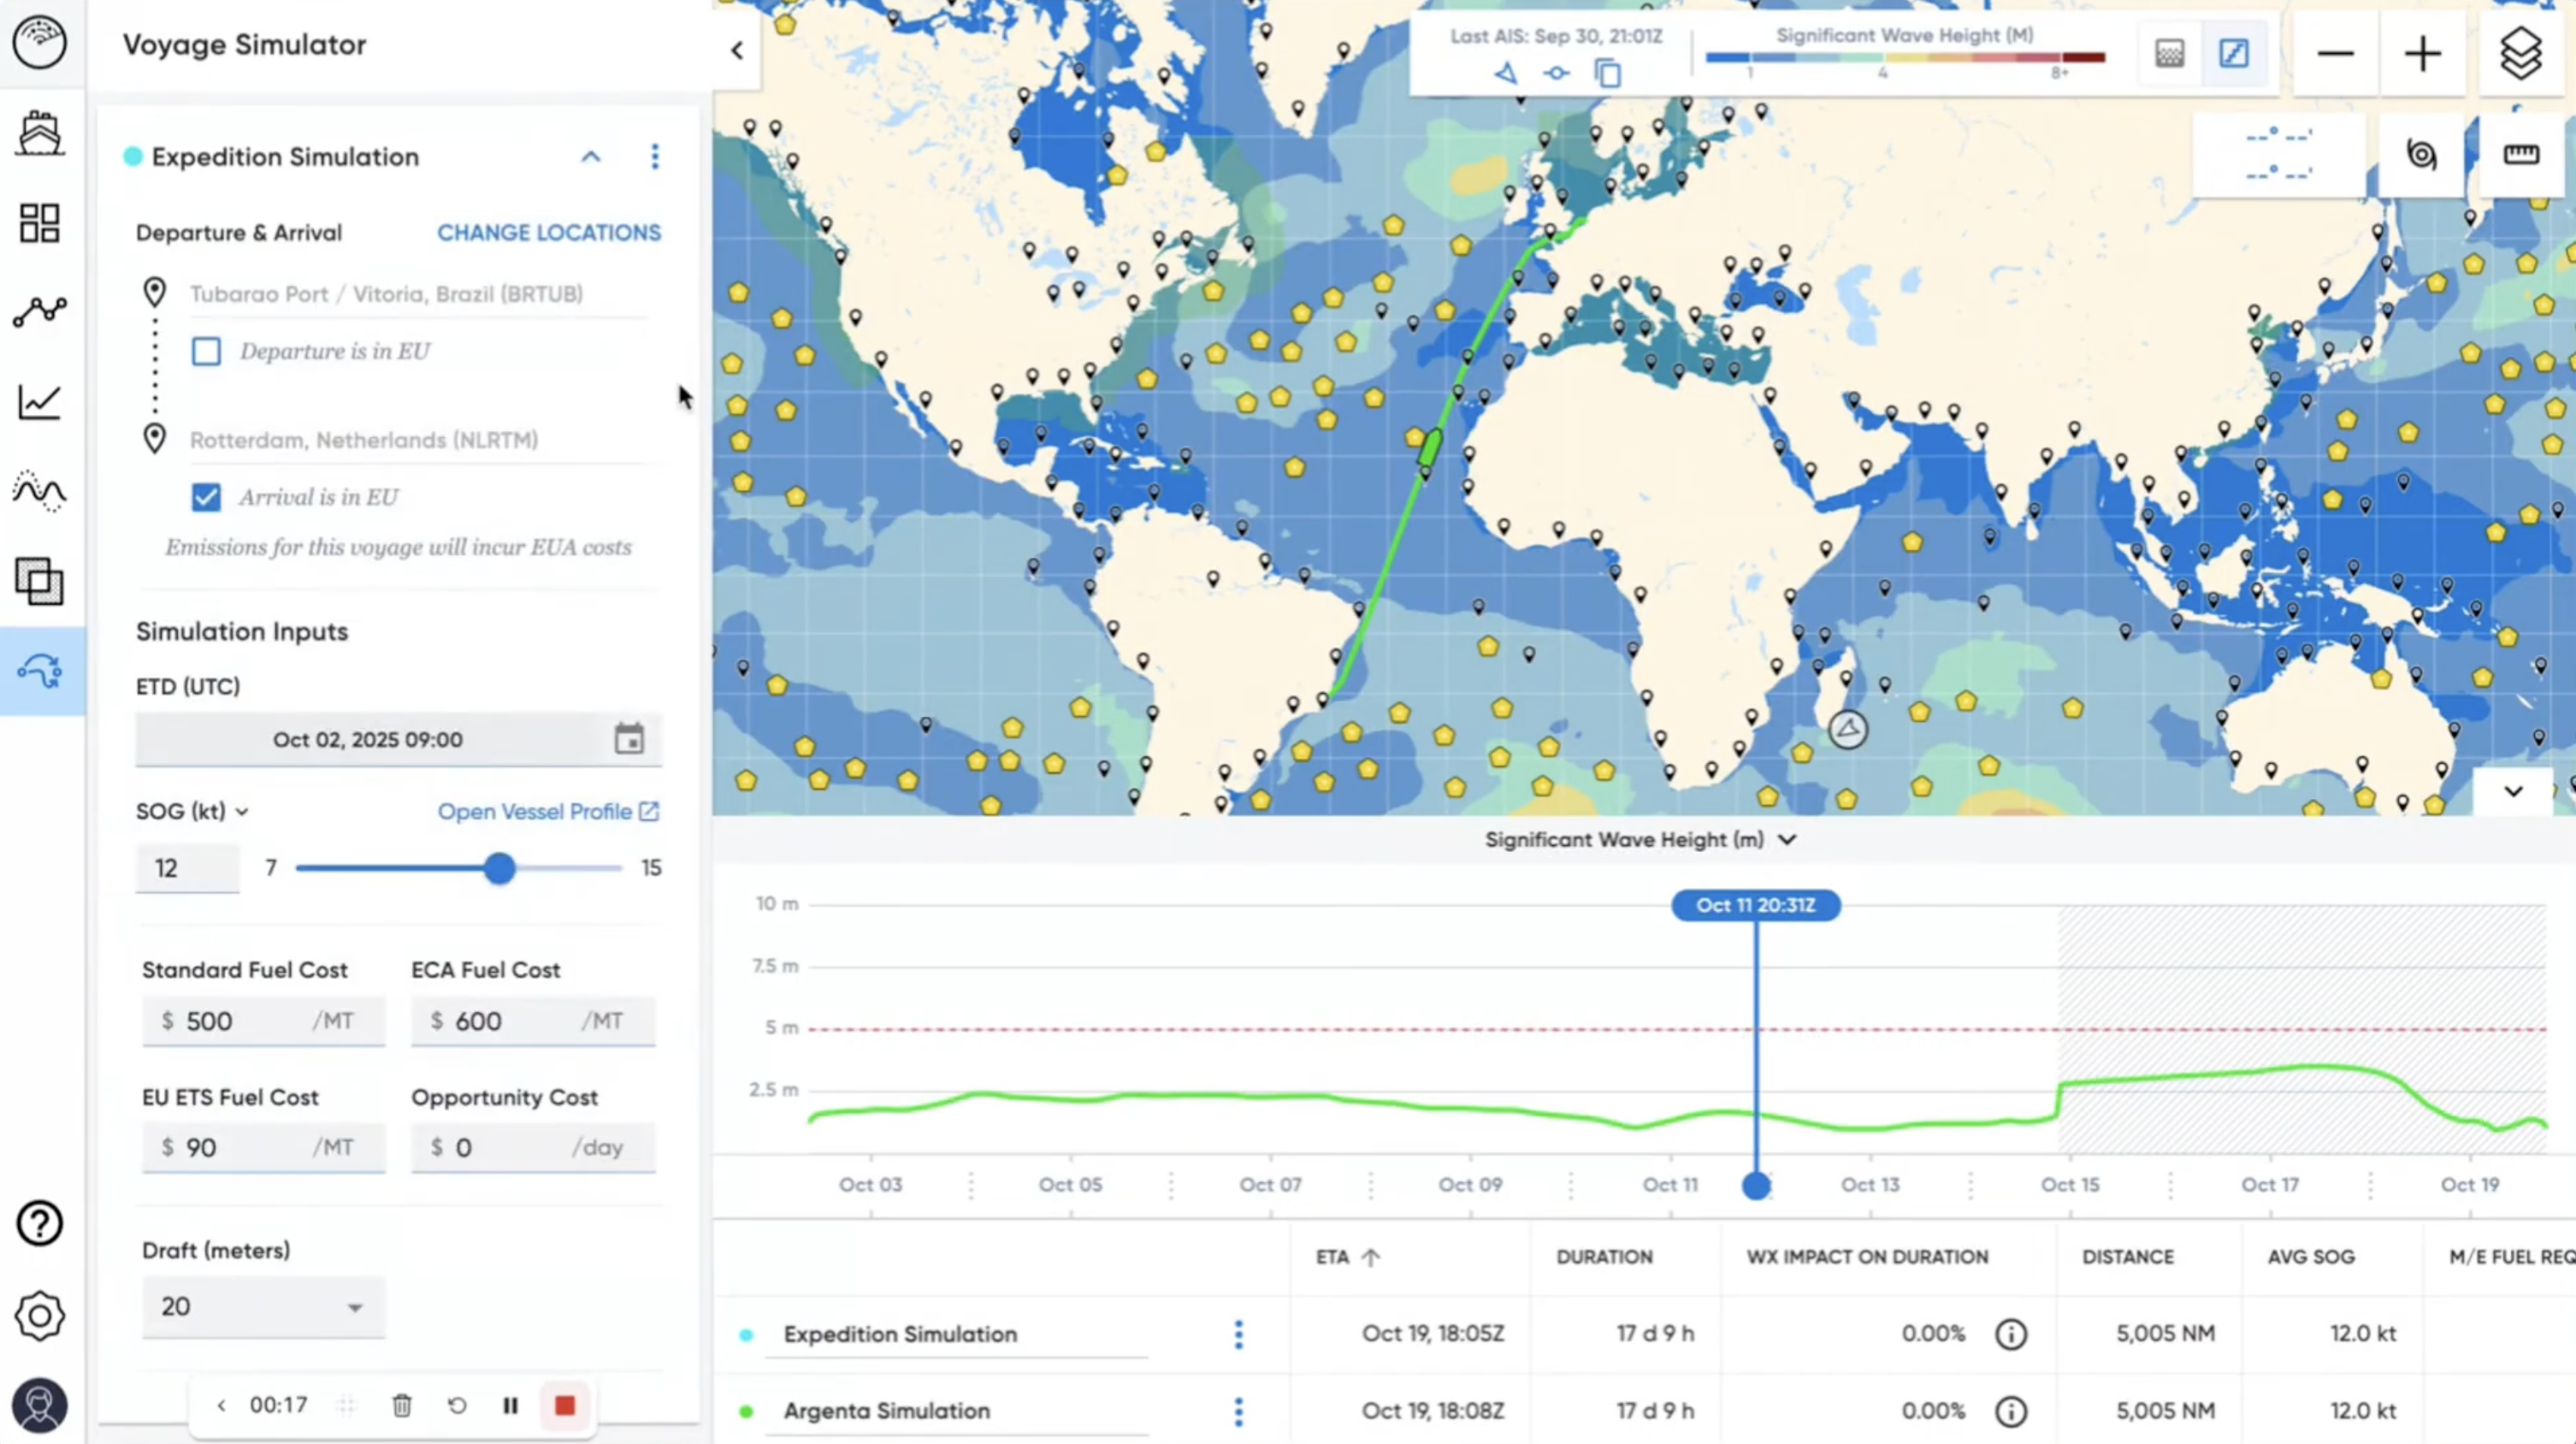
Task: Open the wave weather icon in sidebar
Action: point(40,491)
